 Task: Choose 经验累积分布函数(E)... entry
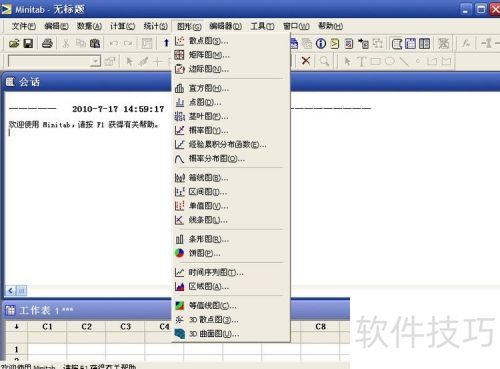pyautogui.click(x=231, y=145)
